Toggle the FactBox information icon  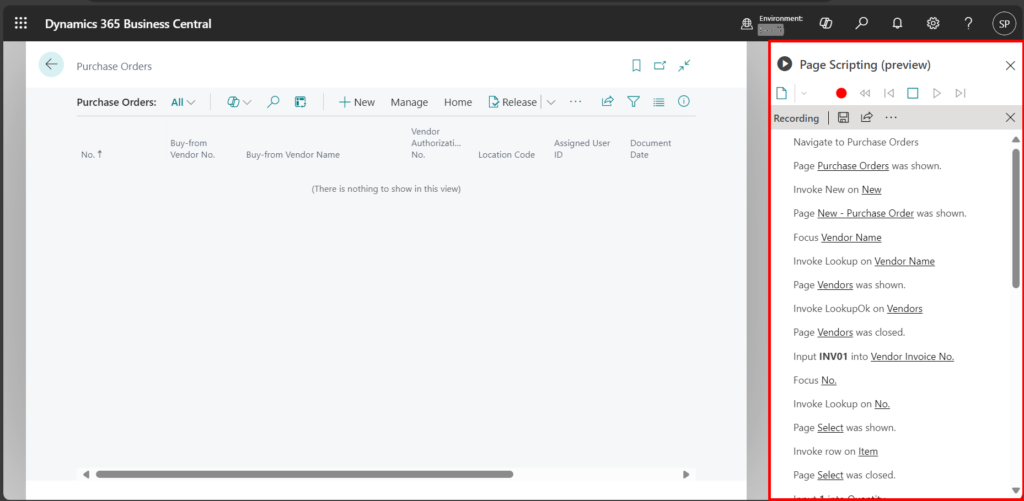coord(684,101)
